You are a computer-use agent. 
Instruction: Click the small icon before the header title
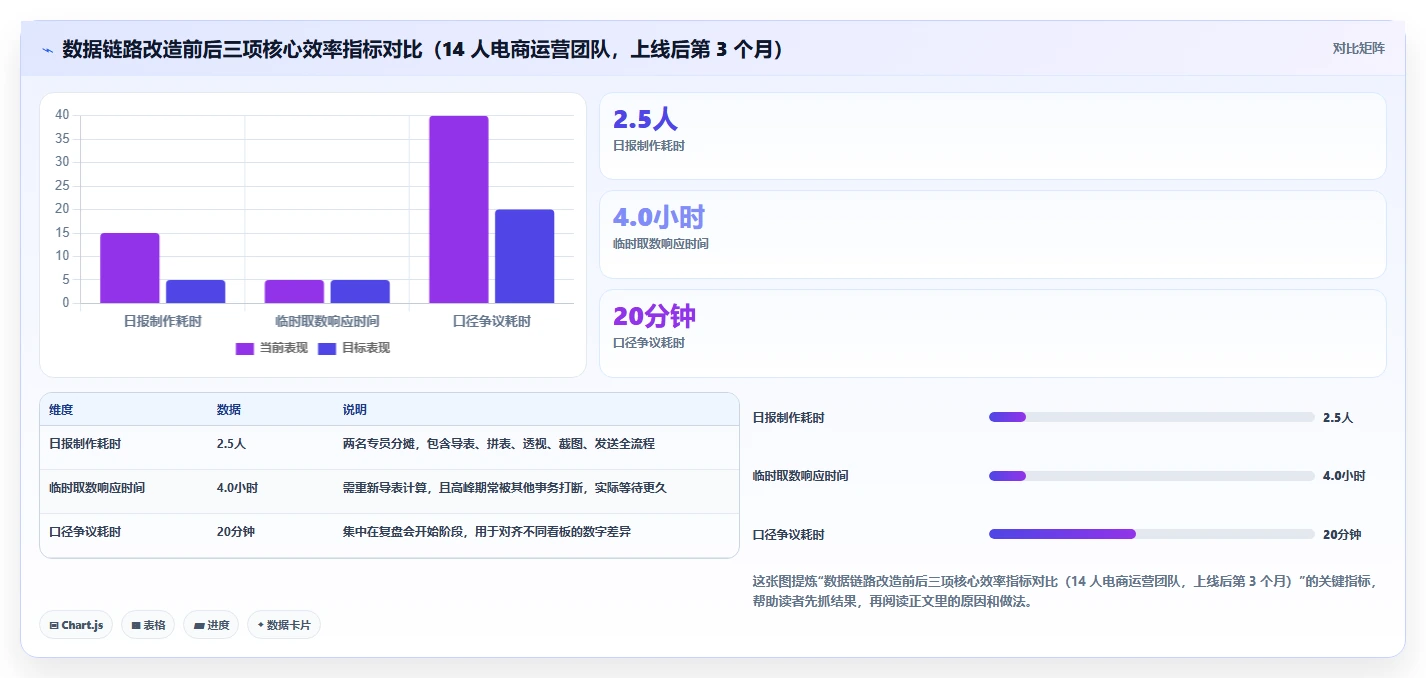click(47, 49)
